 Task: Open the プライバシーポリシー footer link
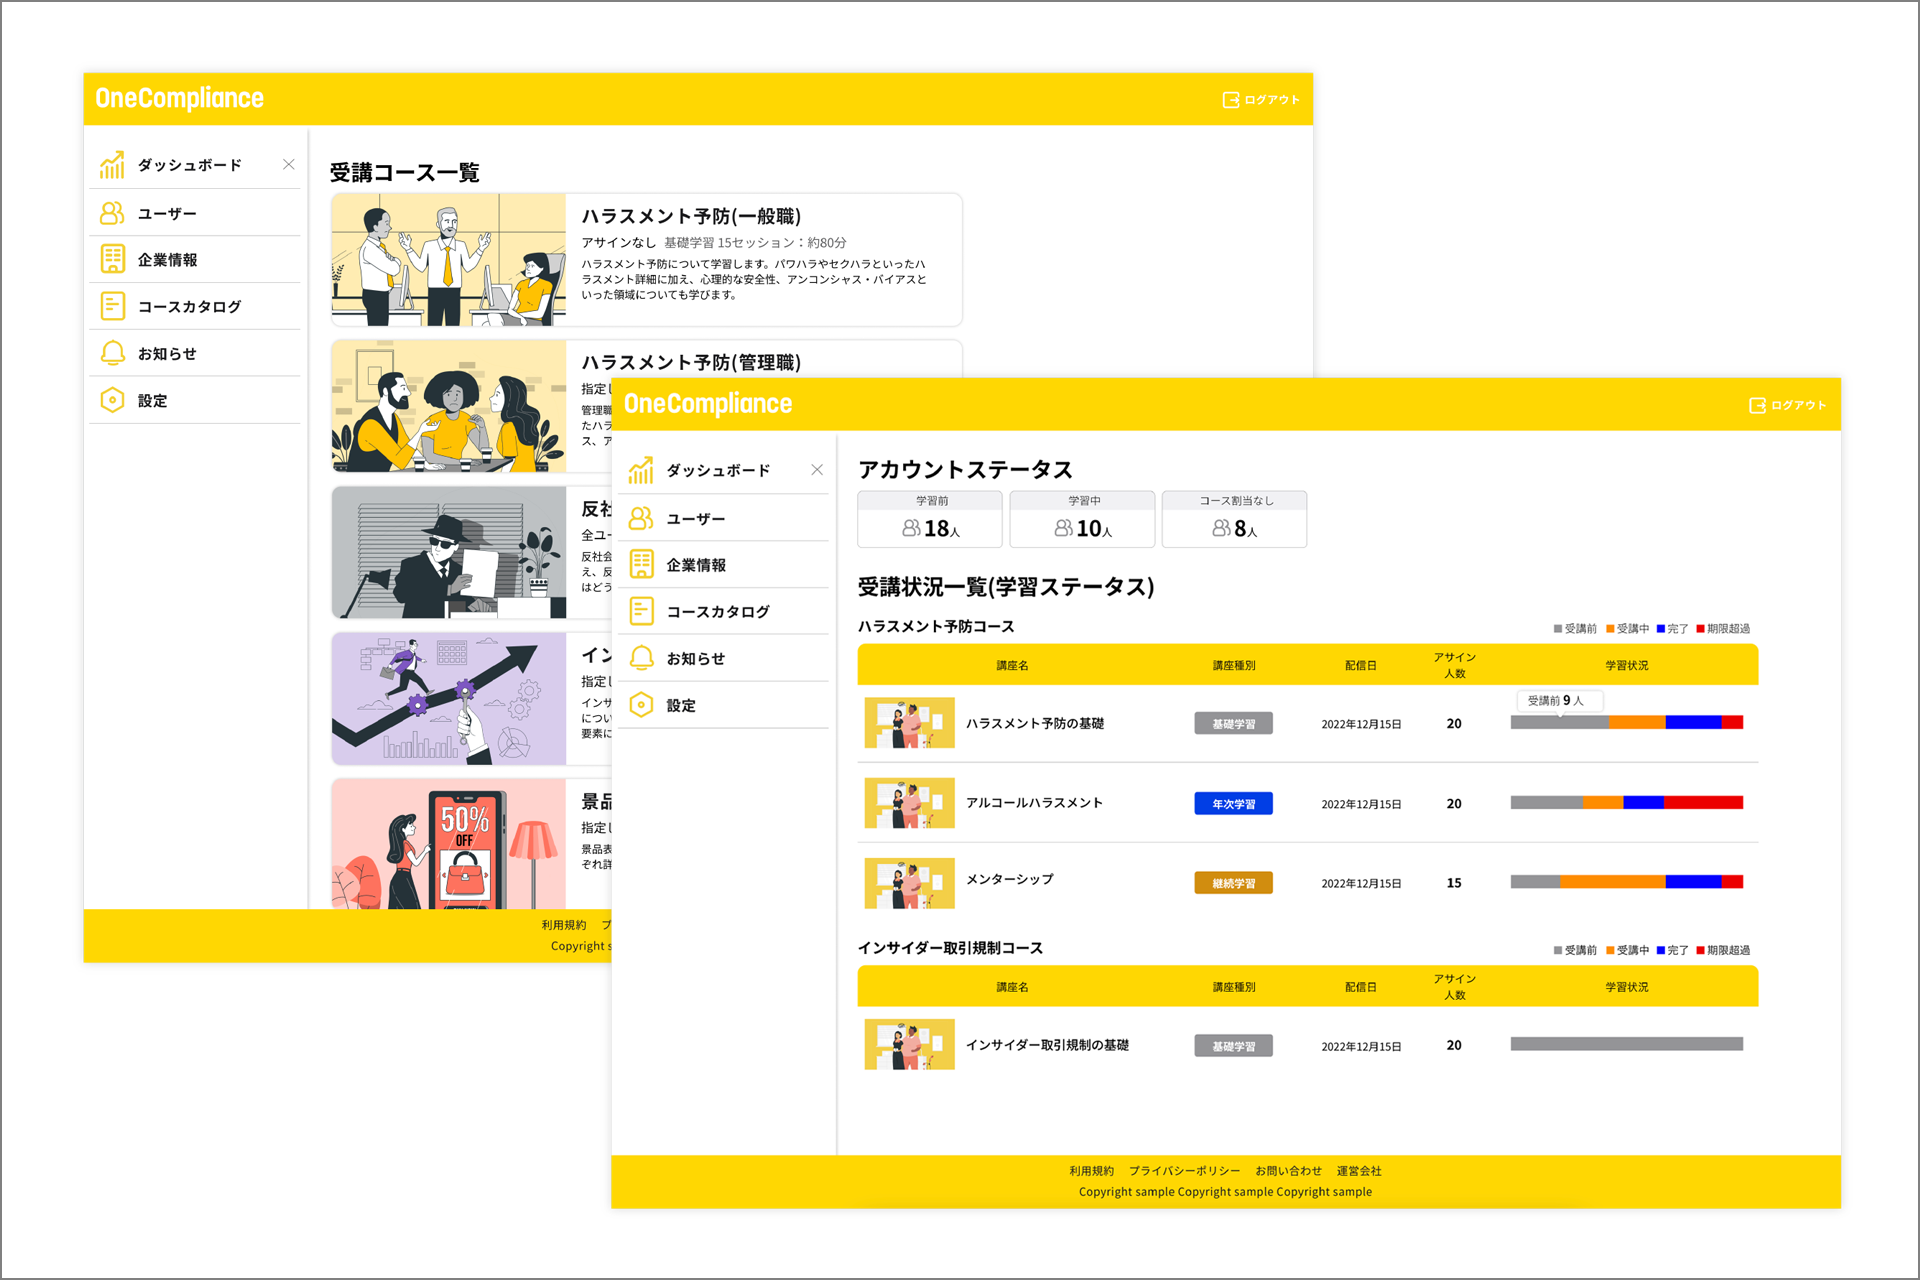1184,1171
